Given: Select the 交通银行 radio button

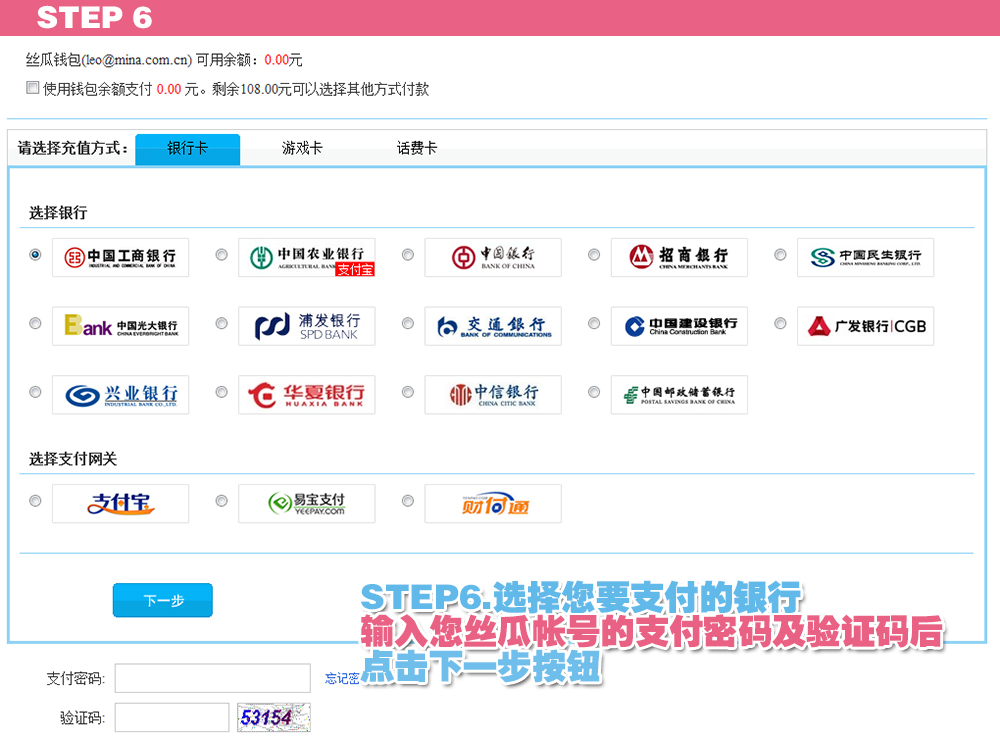Looking at the screenshot, I should 408,323.
